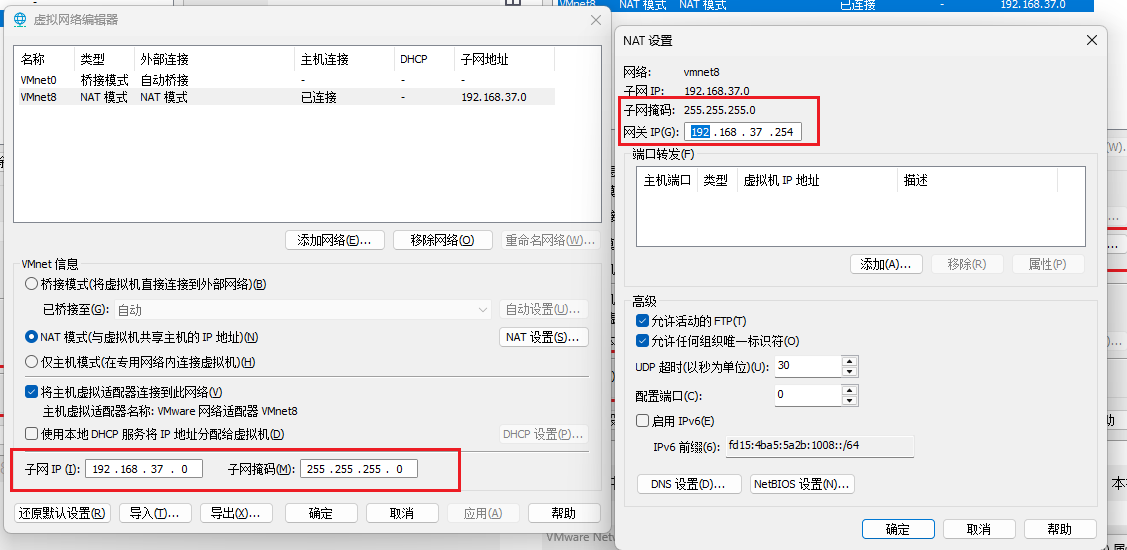The height and width of the screenshot is (550, 1127).
Task: Click 帮助 in the network editor
Action: pos(564,513)
